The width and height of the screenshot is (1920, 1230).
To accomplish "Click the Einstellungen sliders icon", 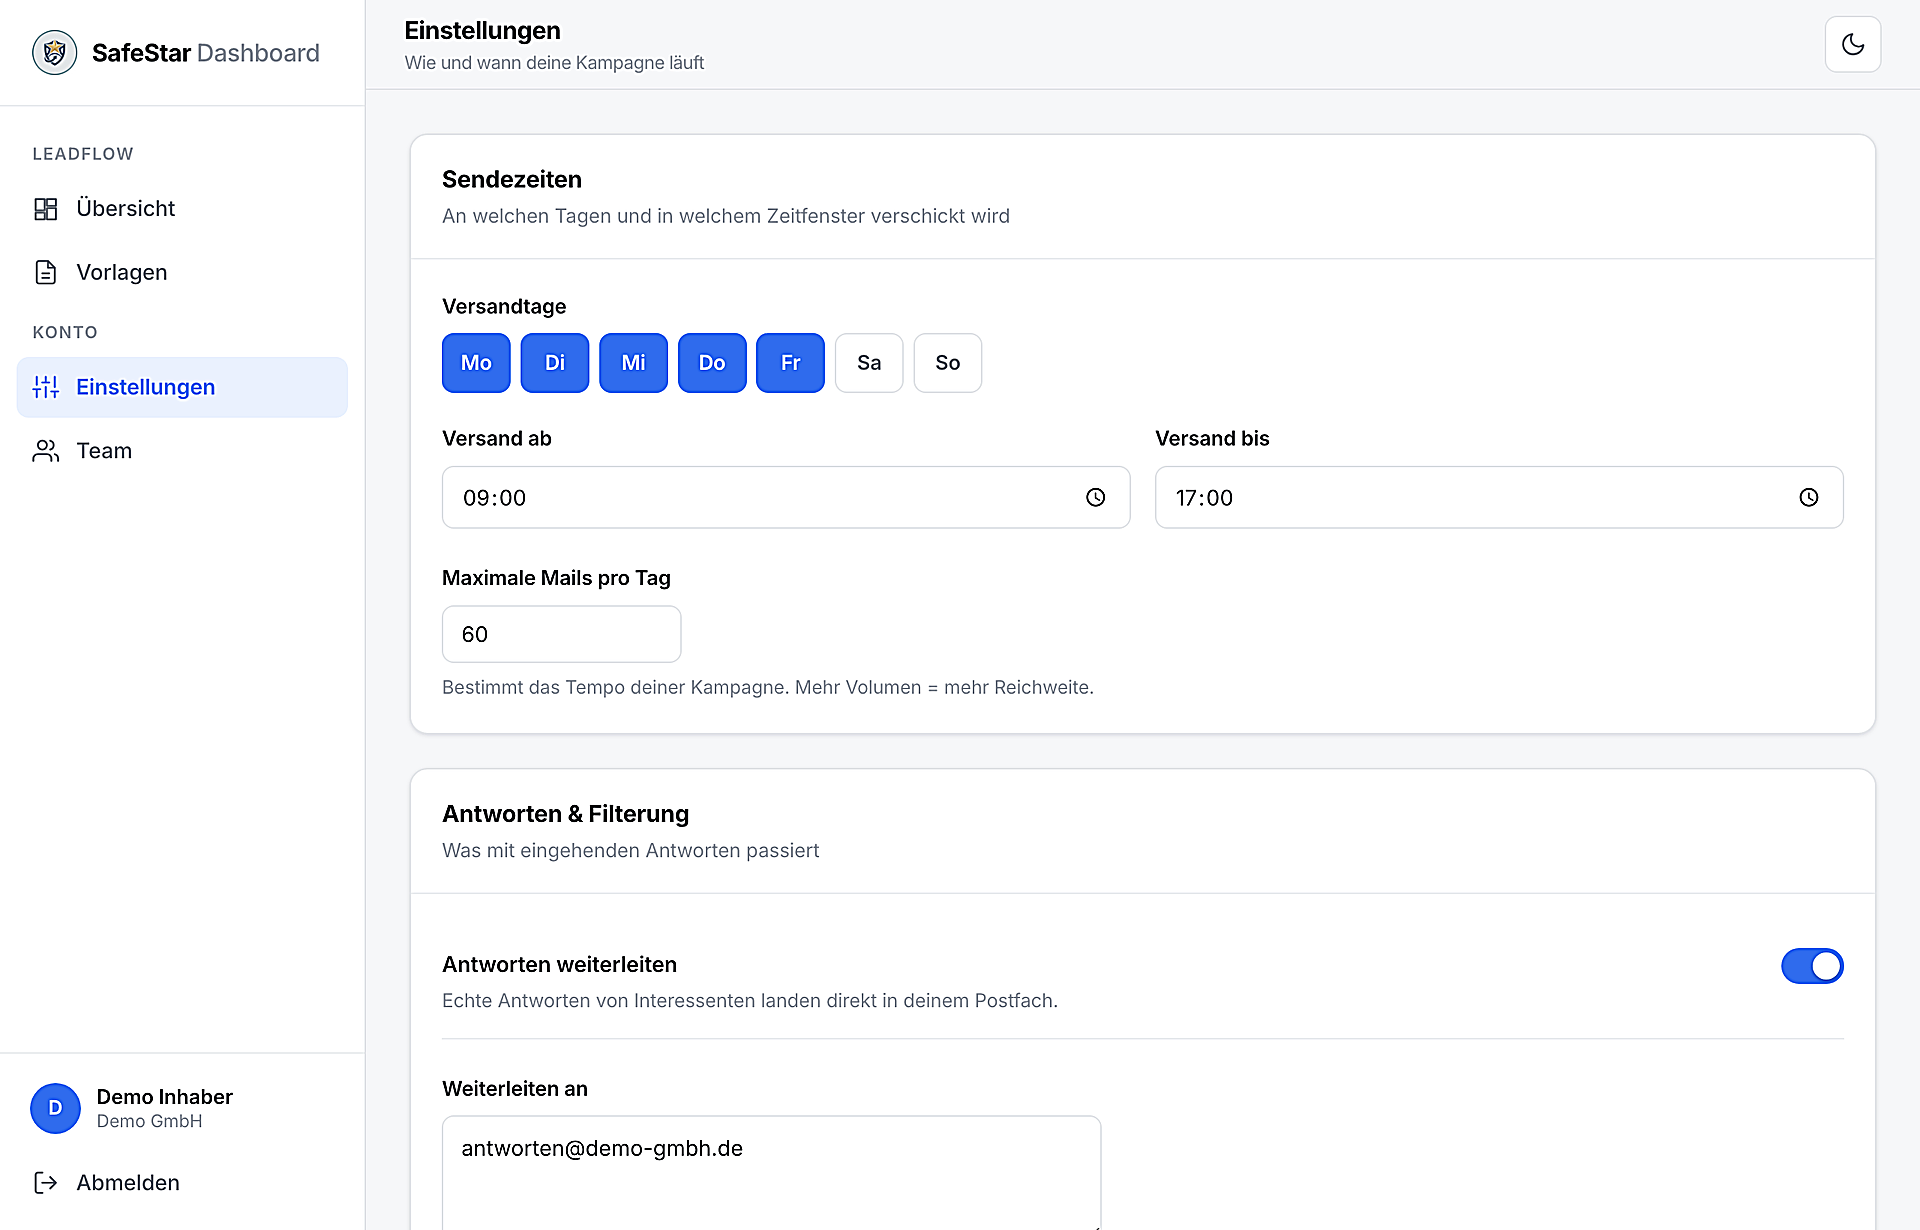I will [46, 387].
